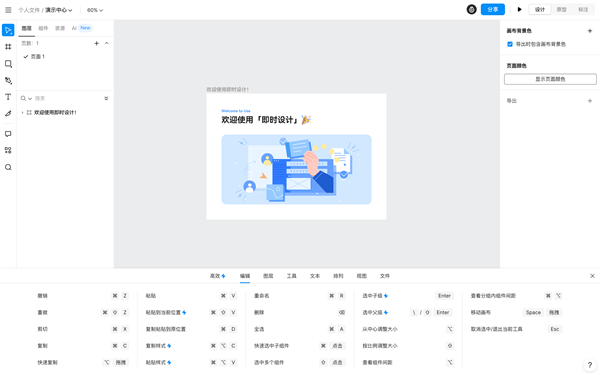Open the AI New tab

tap(82, 28)
